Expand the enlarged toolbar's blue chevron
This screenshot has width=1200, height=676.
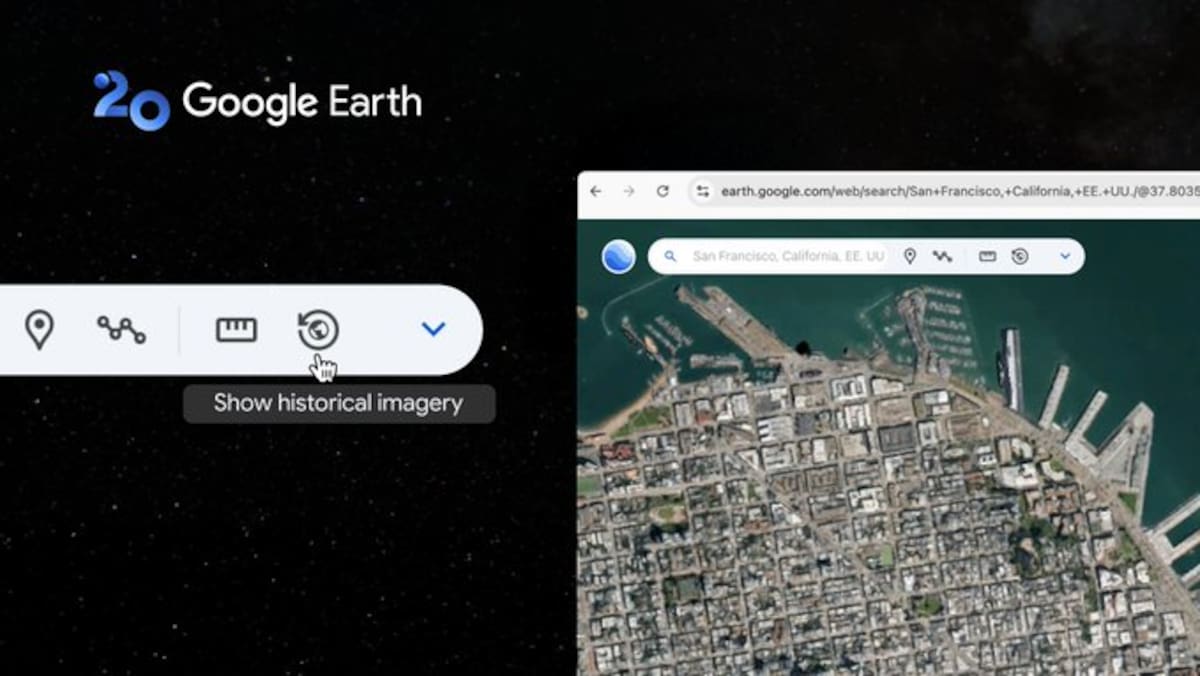coord(433,329)
